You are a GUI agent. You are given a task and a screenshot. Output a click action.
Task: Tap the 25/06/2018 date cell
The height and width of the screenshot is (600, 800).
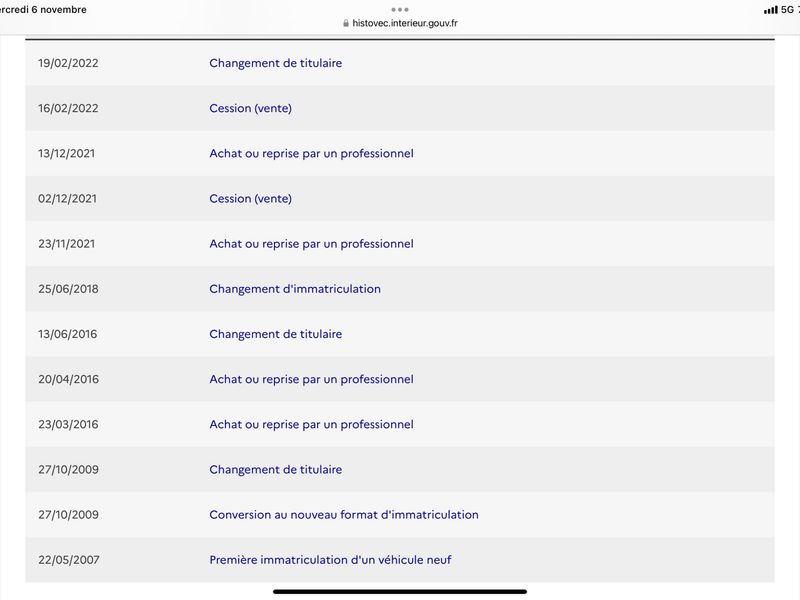68,289
